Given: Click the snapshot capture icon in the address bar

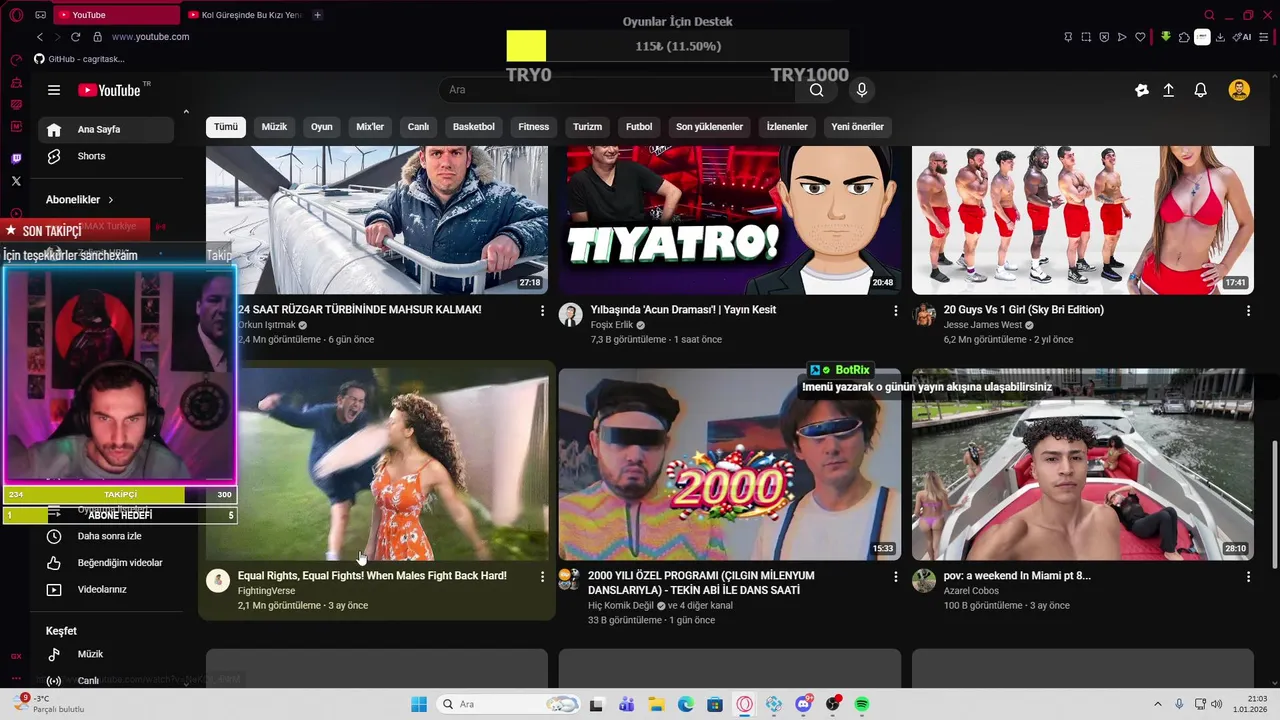Looking at the screenshot, I should click(1086, 37).
